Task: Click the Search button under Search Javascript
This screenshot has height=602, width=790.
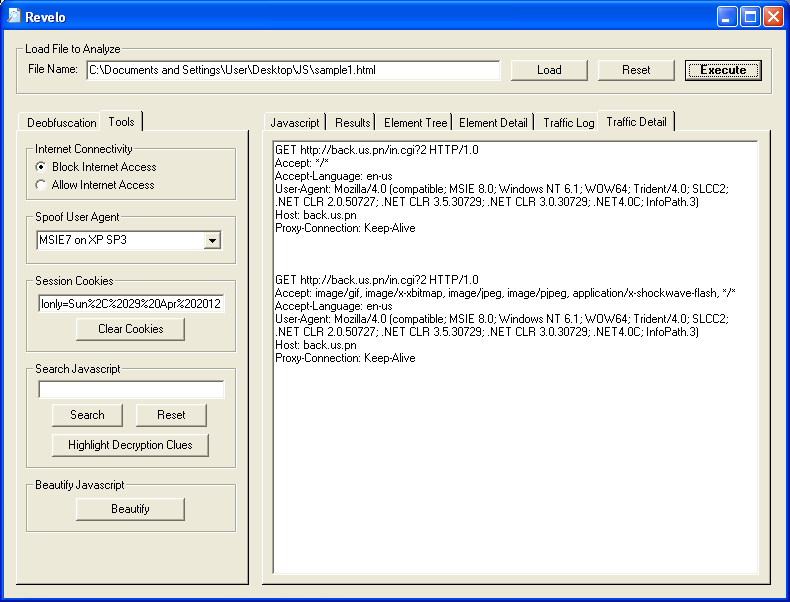Action: [87, 415]
